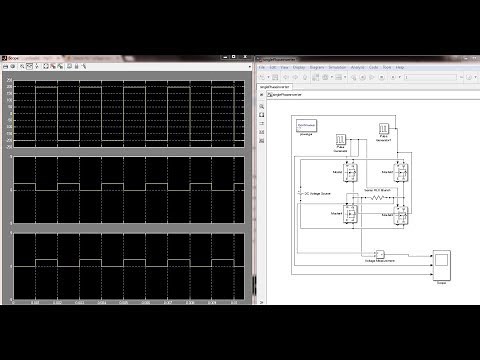
Task: Open the Simulation menu in Simulink
Action: click(337, 67)
